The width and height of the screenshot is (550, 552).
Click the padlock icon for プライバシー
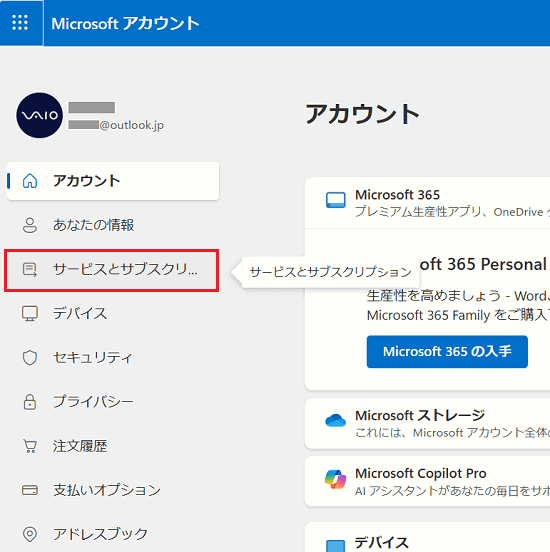[30, 402]
